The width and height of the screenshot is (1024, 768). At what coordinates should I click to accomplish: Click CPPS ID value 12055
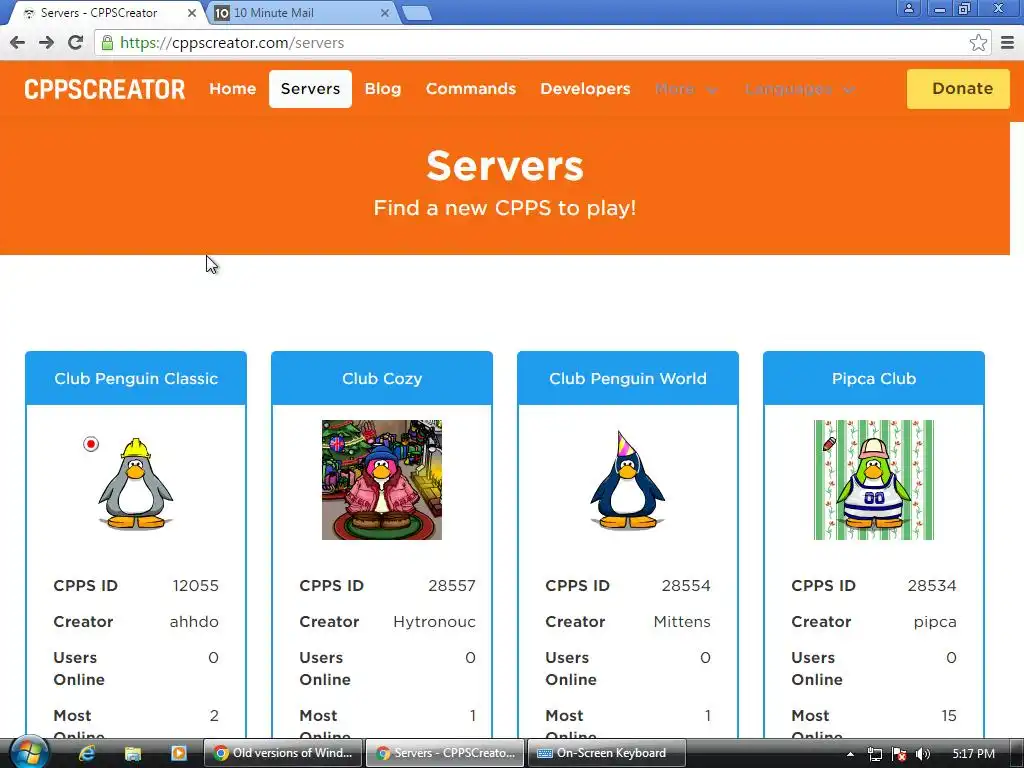pyautogui.click(x=195, y=586)
